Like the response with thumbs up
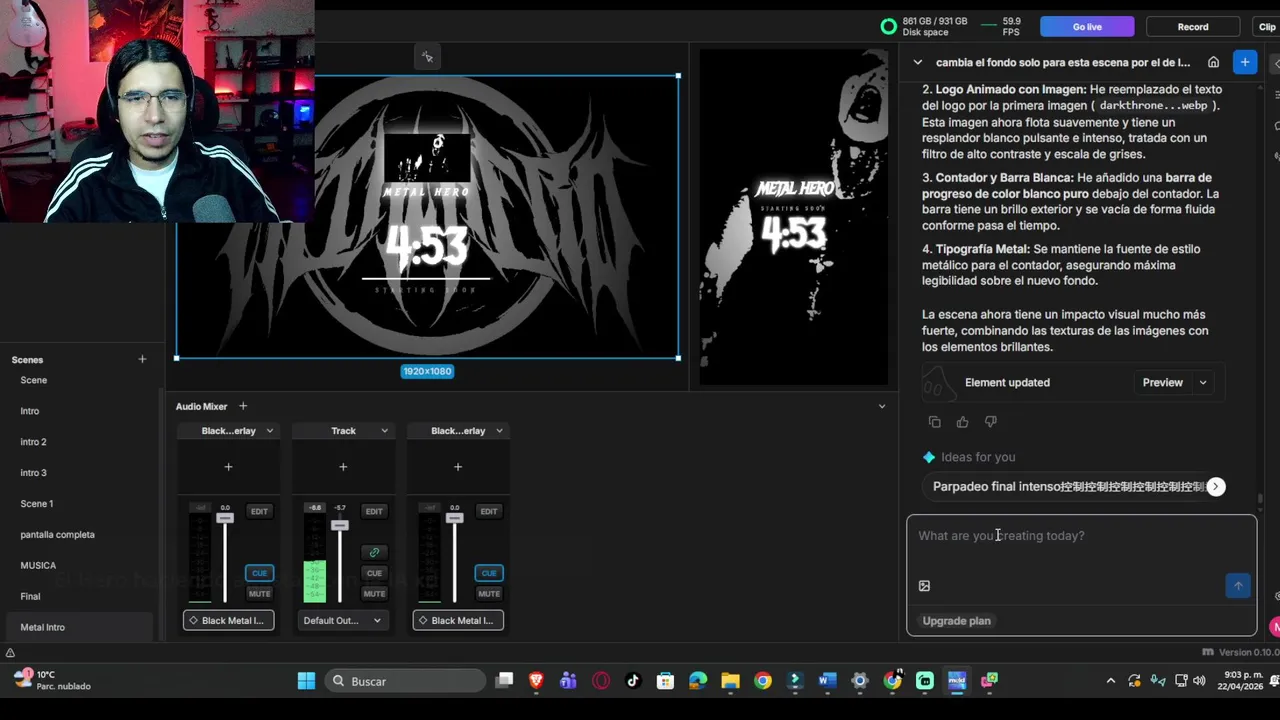 pos(962,422)
